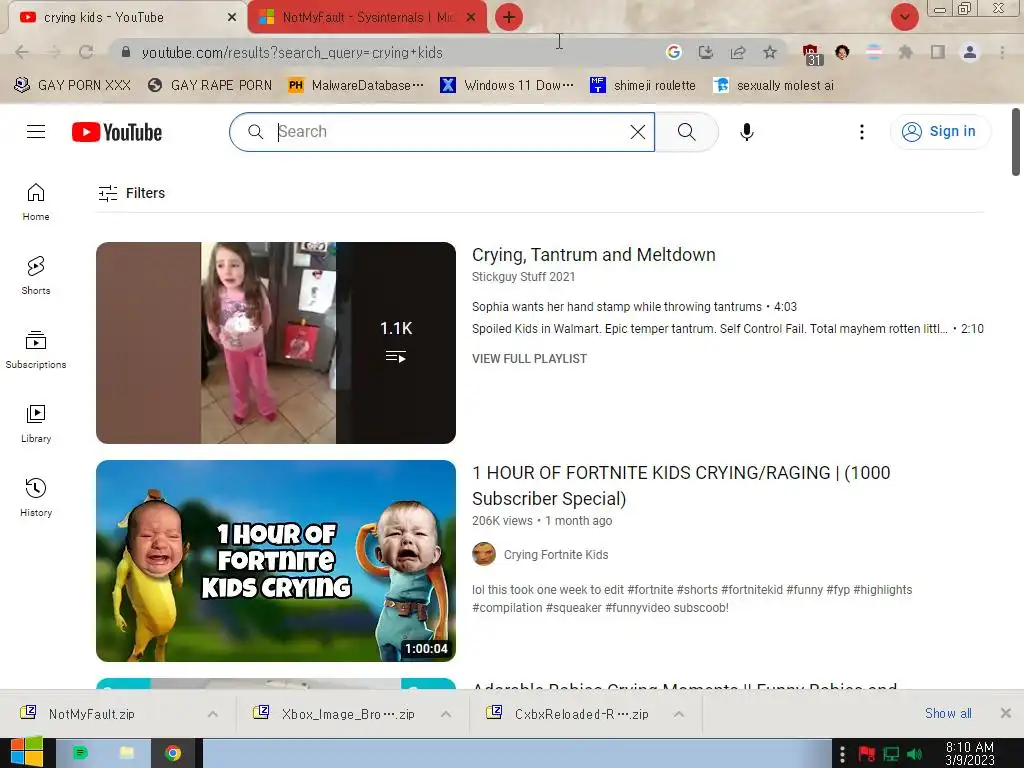The width and height of the screenshot is (1024, 768).
Task: Open the browser side panel
Action: point(938,52)
